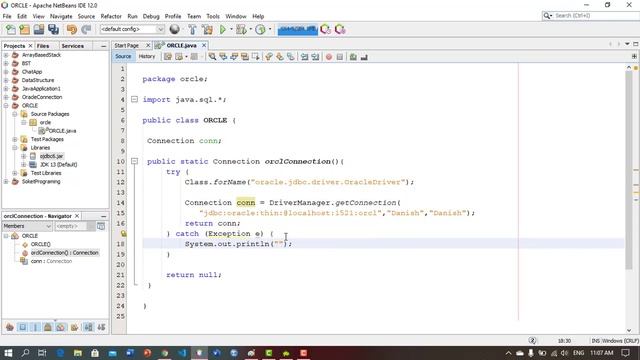Open the Navigate menu

tap(61, 16)
